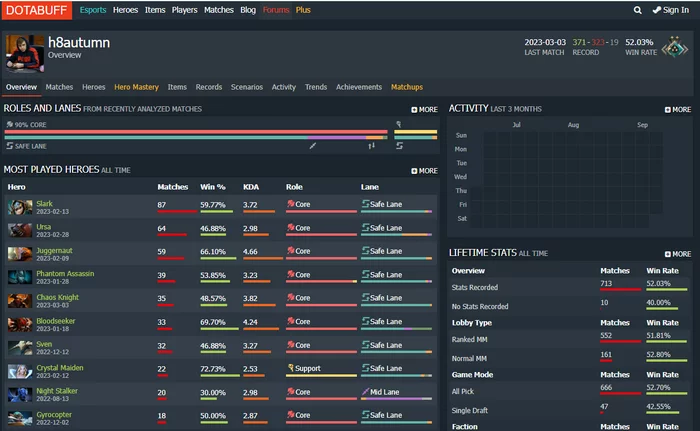This screenshot has width=700, height=431.
Task: Click the Gyrocopter portrait icon
Action: (x=20, y=418)
